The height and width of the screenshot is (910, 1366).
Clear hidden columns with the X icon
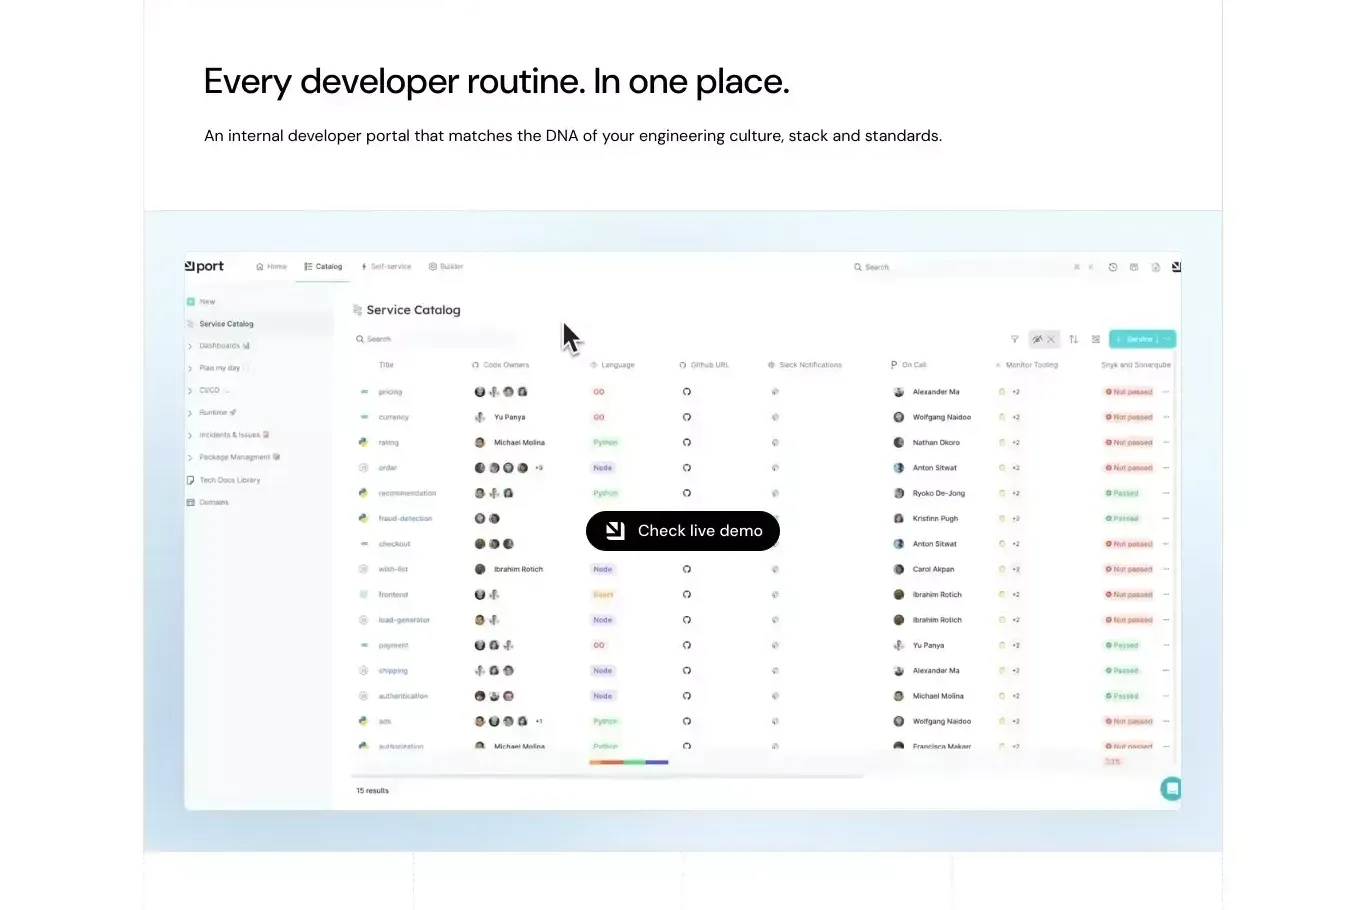1051,339
